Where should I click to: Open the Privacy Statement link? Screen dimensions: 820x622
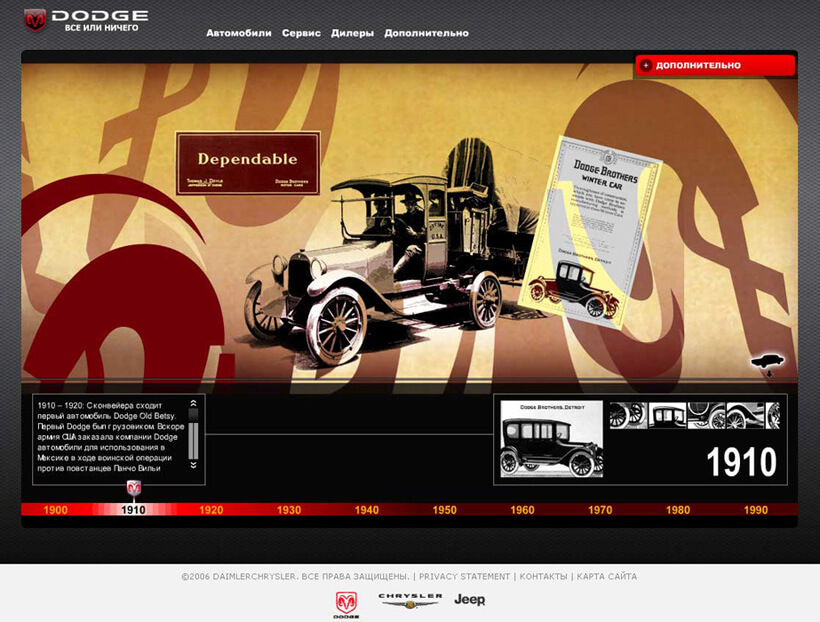coord(464,577)
